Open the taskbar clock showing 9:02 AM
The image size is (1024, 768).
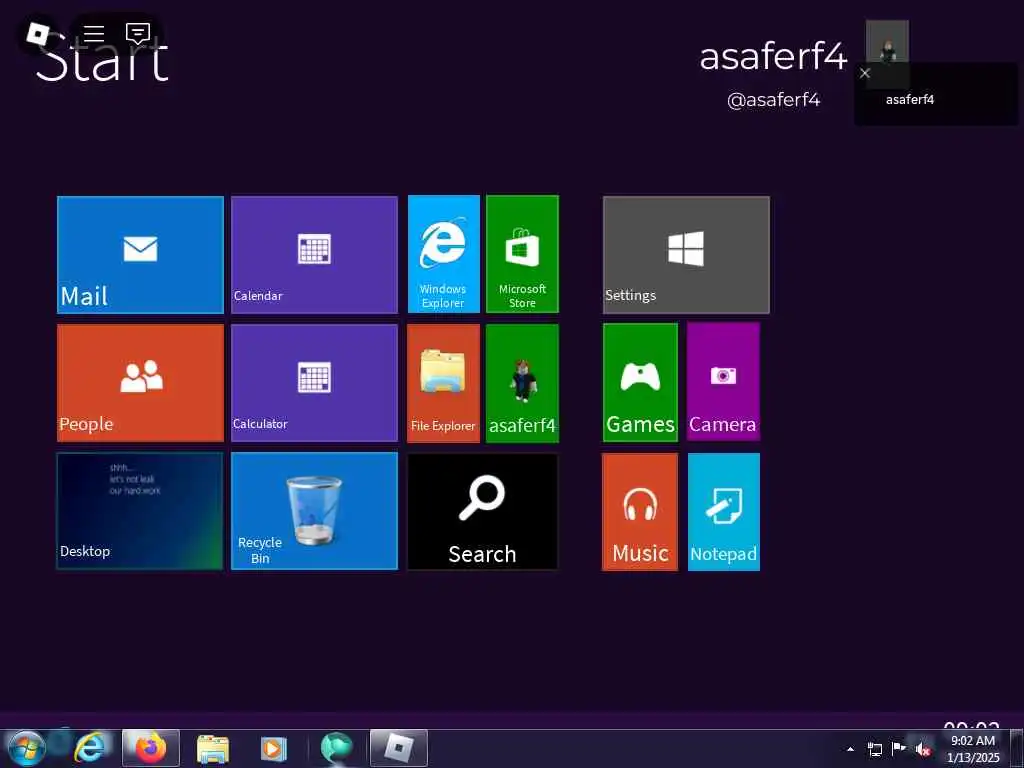[x=973, y=749]
